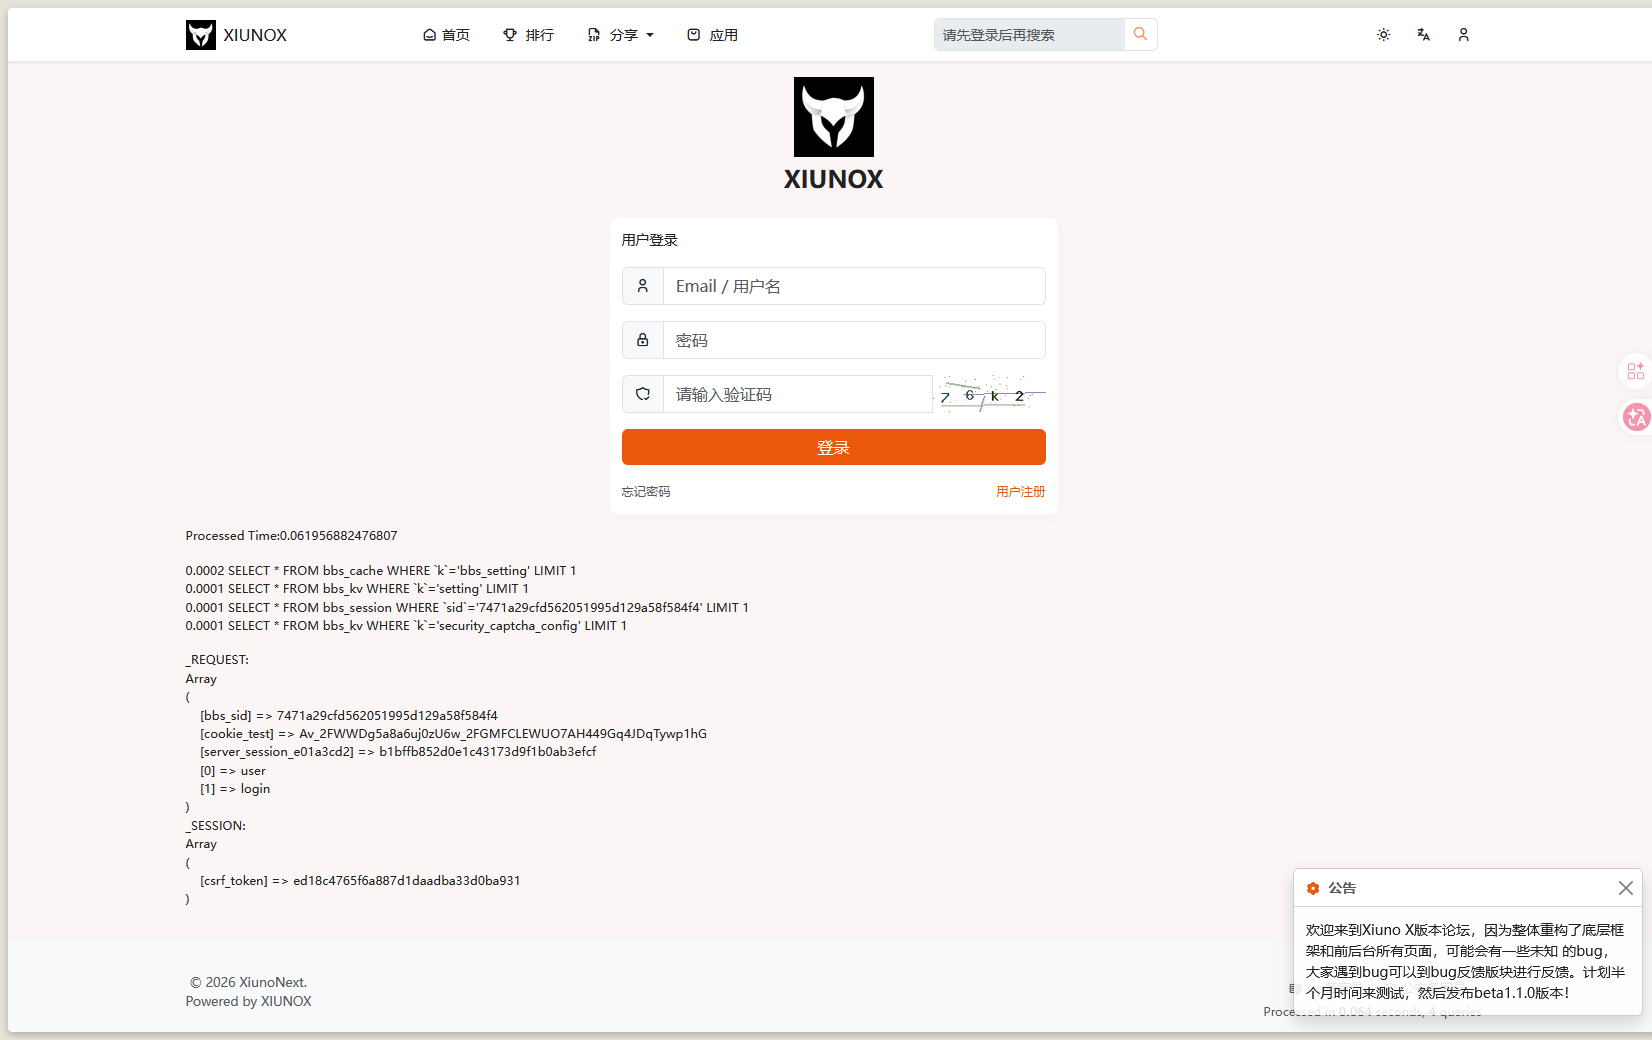Click the 'bbs_cache' SQL query line
The width and height of the screenshot is (1652, 1040).
[x=381, y=571]
